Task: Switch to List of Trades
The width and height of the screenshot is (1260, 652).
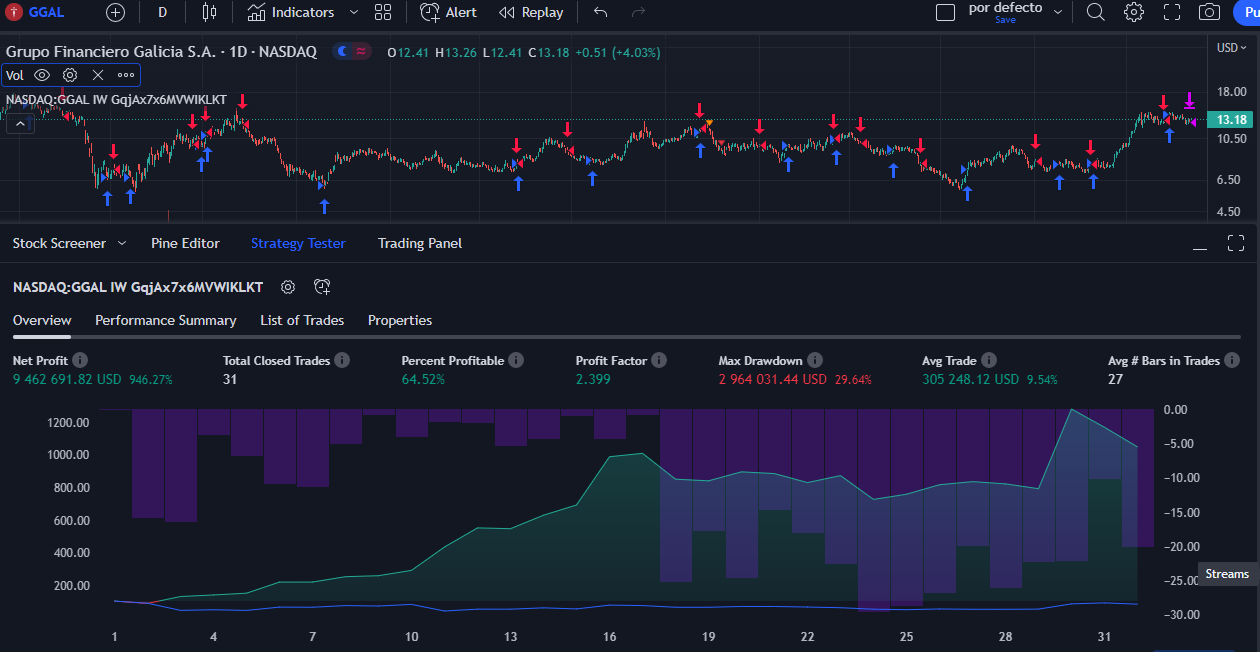Action: pos(302,320)
